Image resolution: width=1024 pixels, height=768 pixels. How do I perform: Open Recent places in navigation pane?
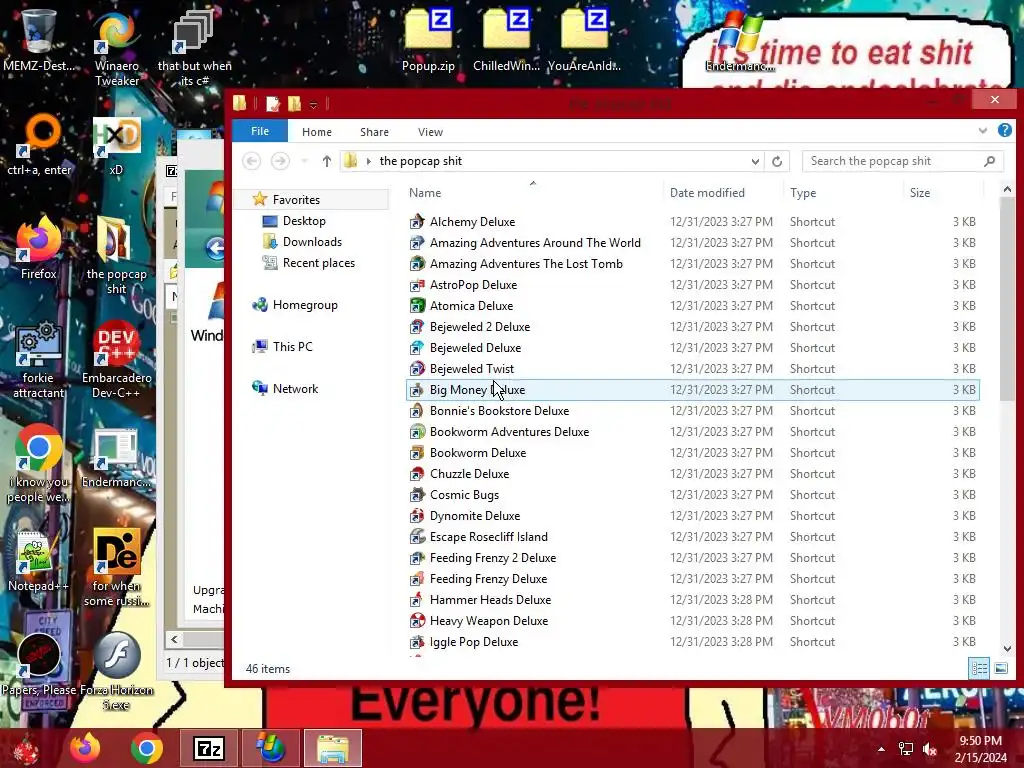click(x=319, y=263)
